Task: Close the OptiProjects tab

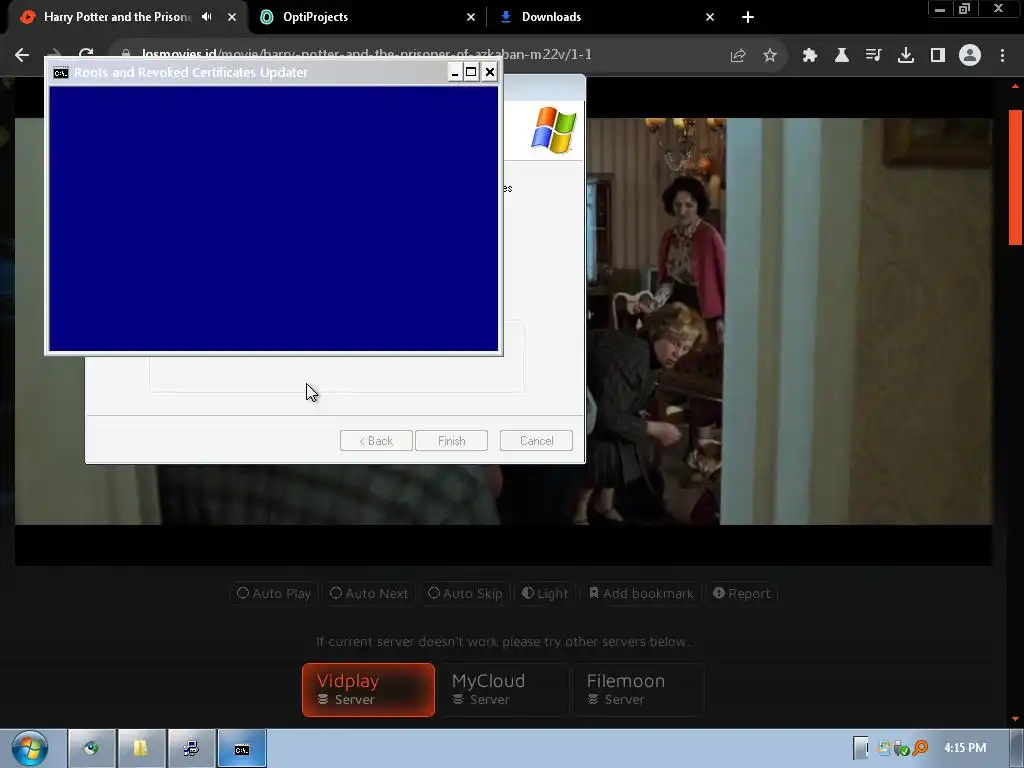Action: point(471,17)
